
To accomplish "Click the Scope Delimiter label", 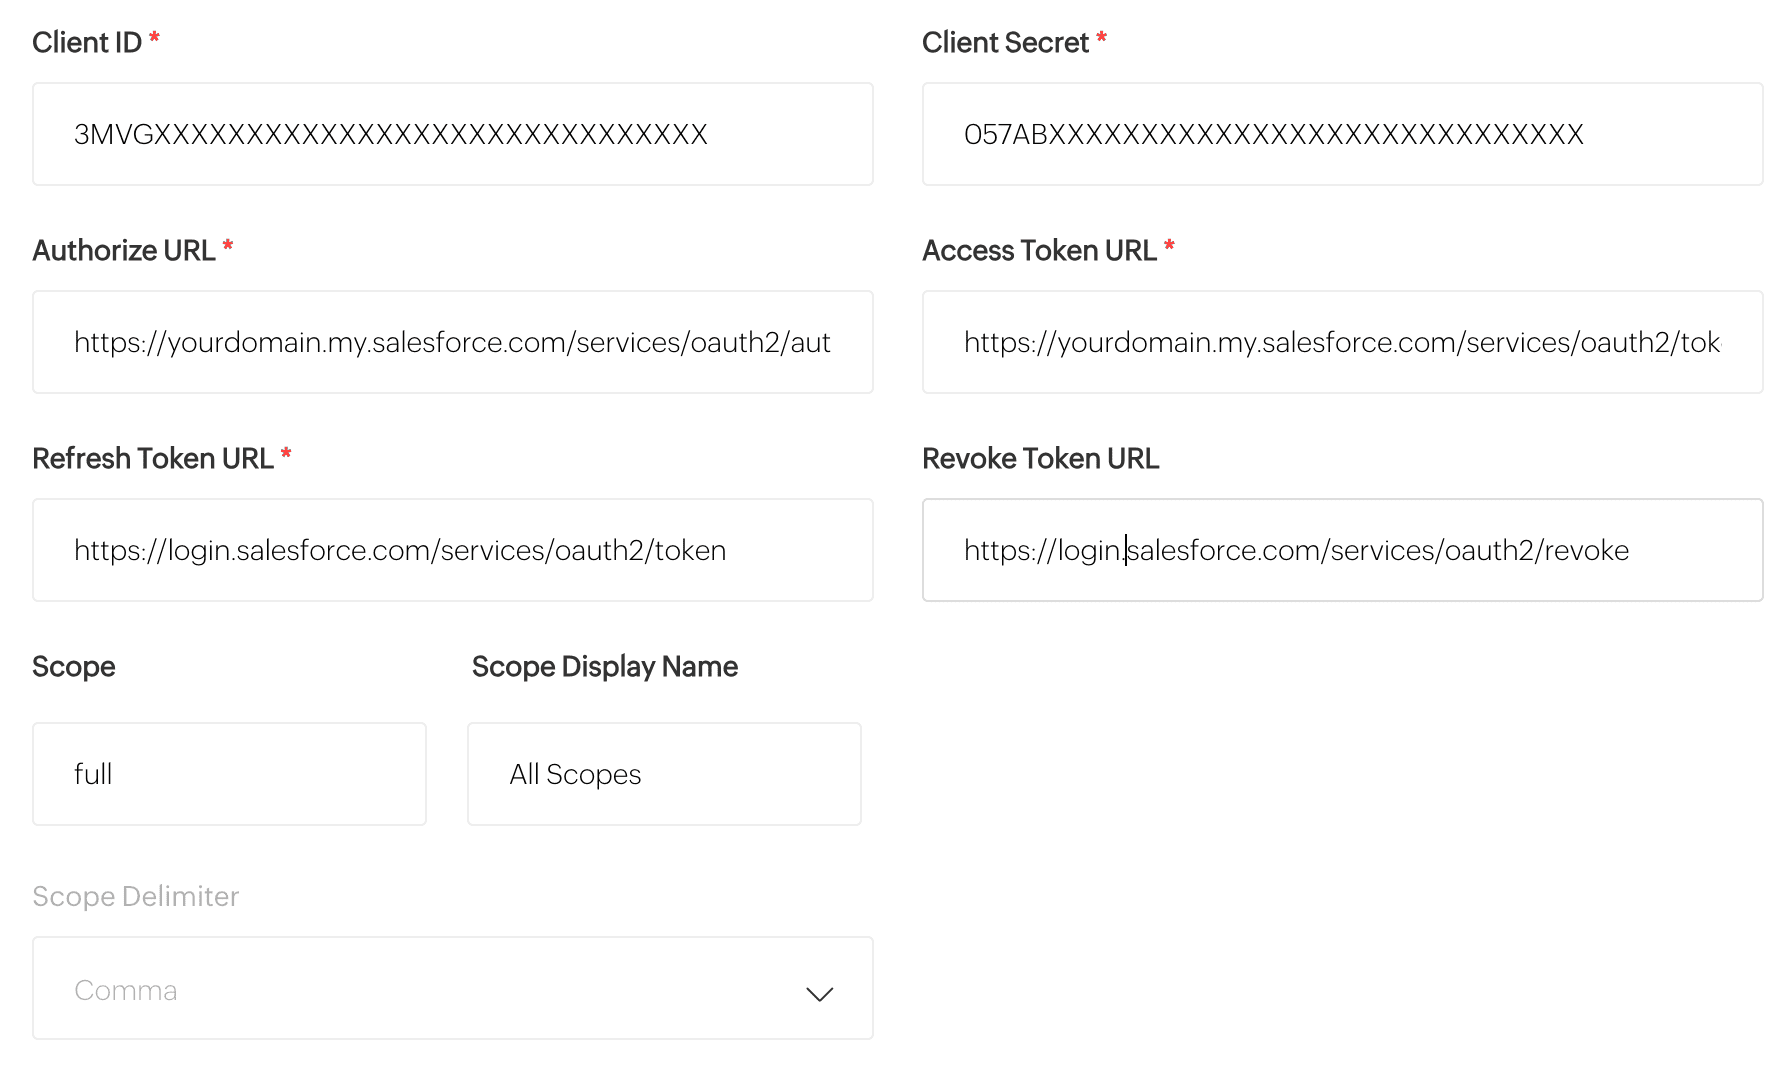I will [x=136, y=896].
